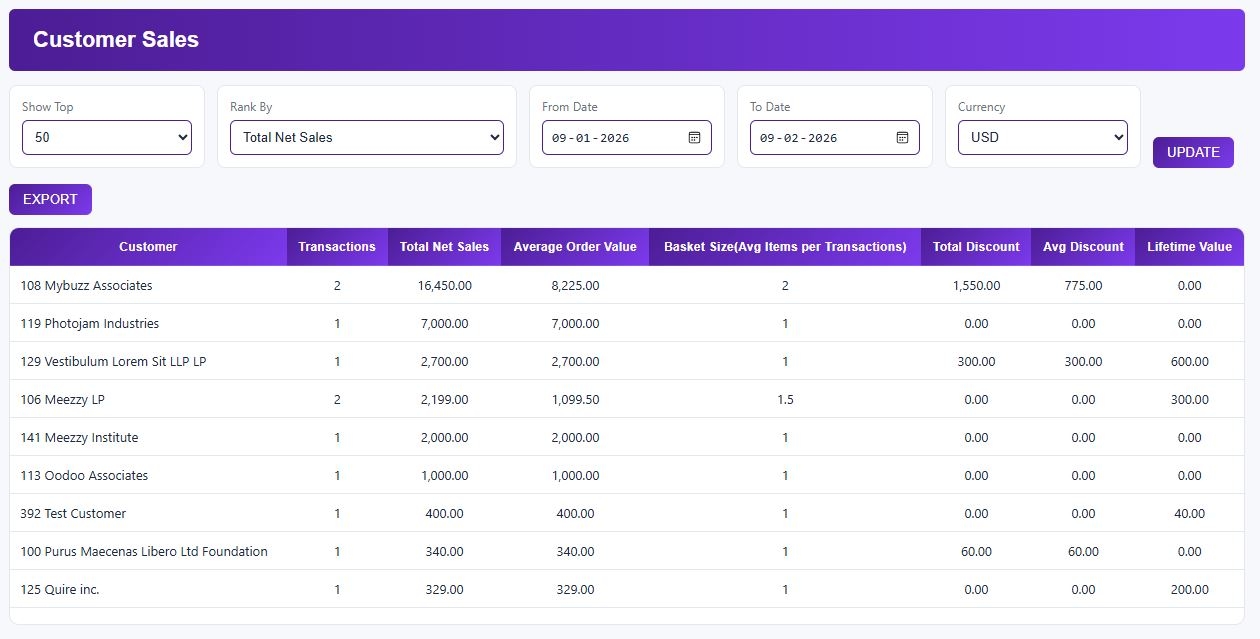Open the Currency dropdown
The height and width of the screenshot is (639, 1260).
point(1042,137)
